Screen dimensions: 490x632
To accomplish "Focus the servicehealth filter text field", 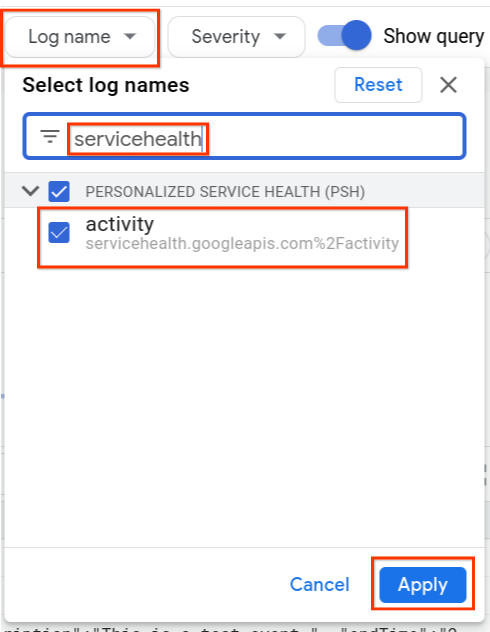I will point(244,137).
